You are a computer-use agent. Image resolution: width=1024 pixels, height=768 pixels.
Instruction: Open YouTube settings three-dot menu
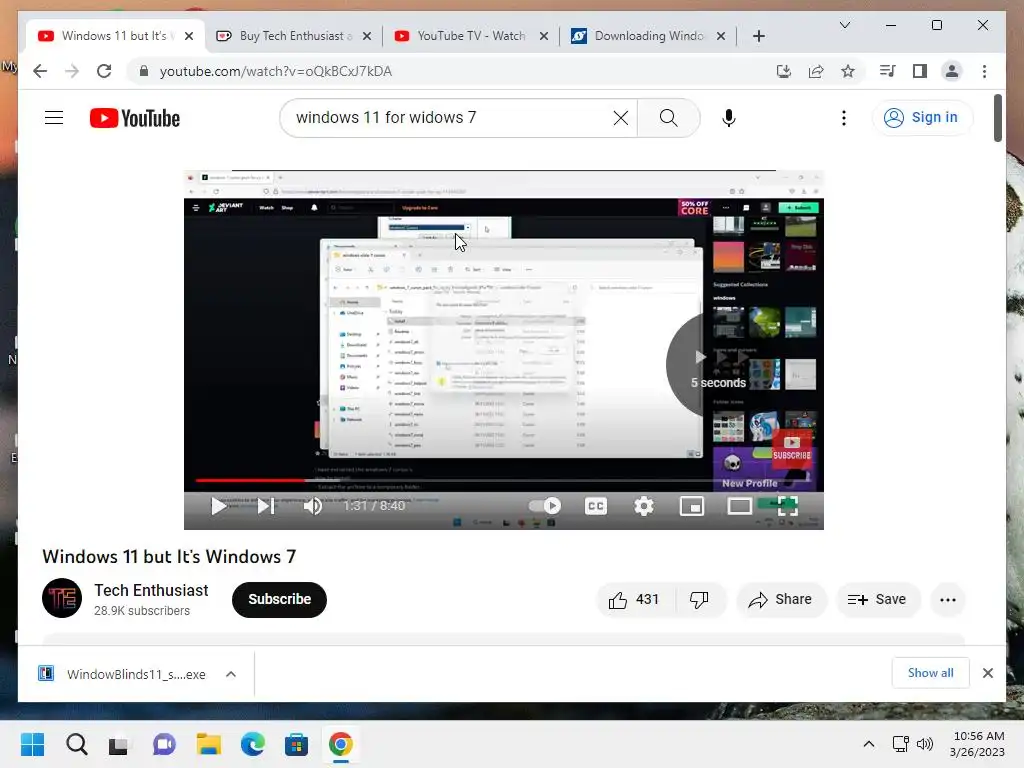click(x=844, y=118)
